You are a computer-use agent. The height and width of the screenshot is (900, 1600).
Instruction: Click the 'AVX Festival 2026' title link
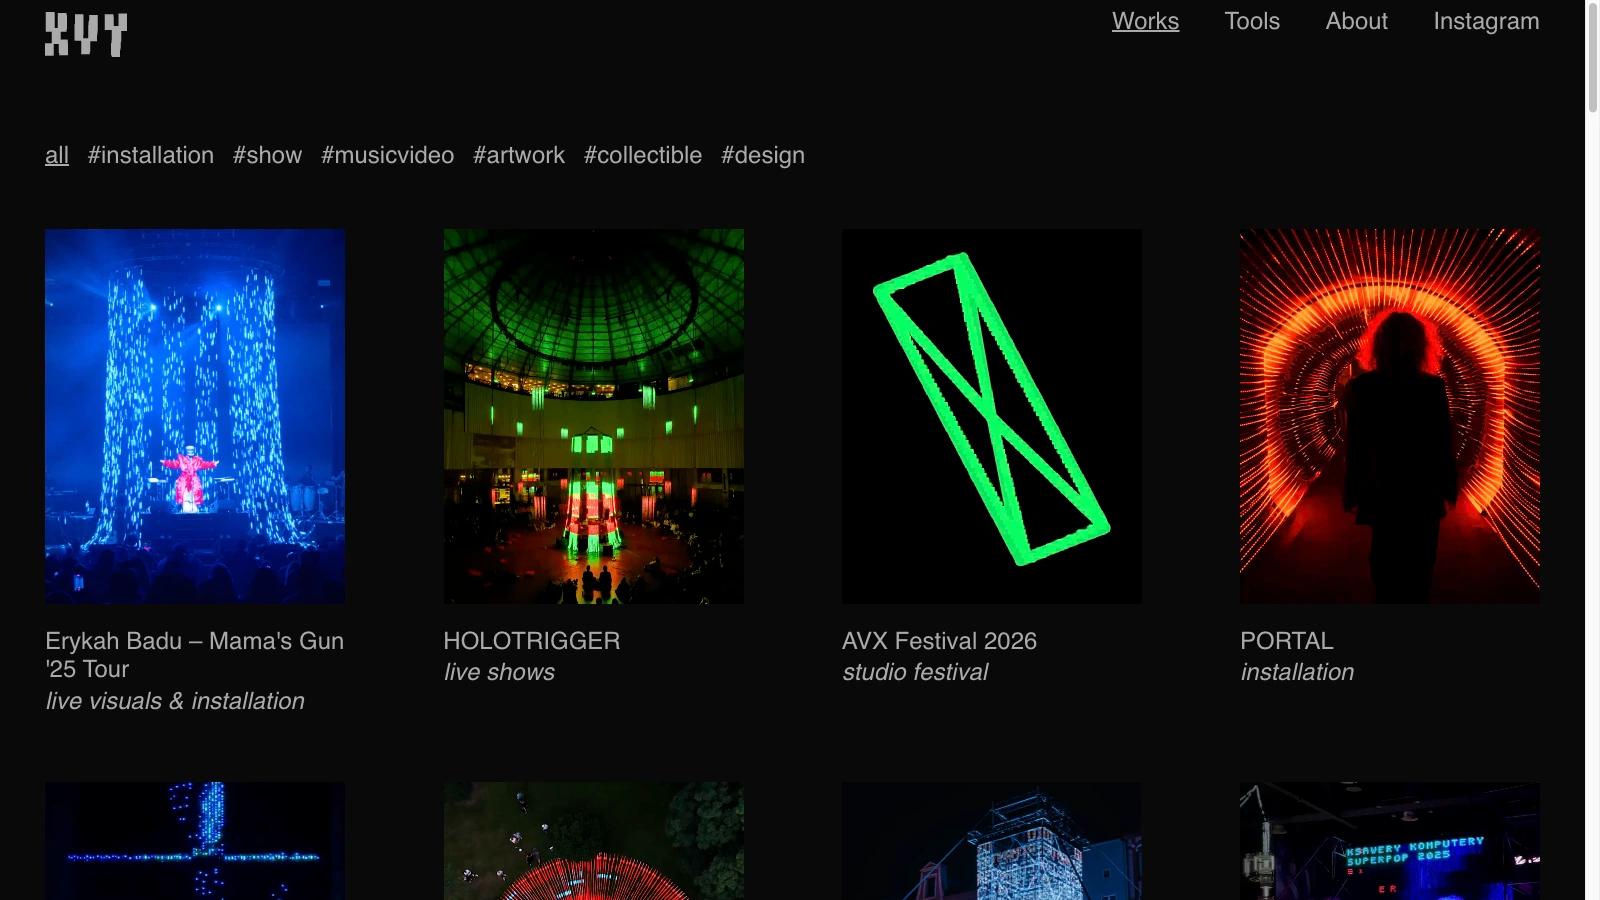coord(939,641)
